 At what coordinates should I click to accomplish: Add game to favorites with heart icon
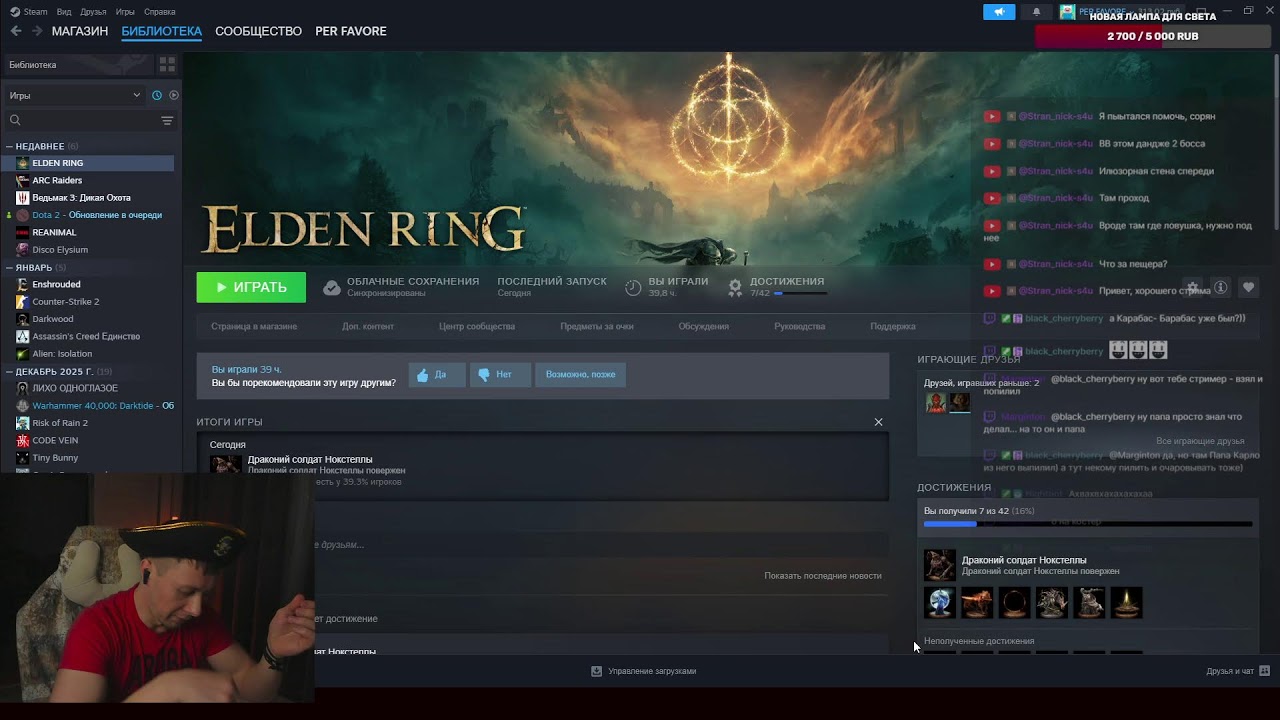tap(1248, 288)
